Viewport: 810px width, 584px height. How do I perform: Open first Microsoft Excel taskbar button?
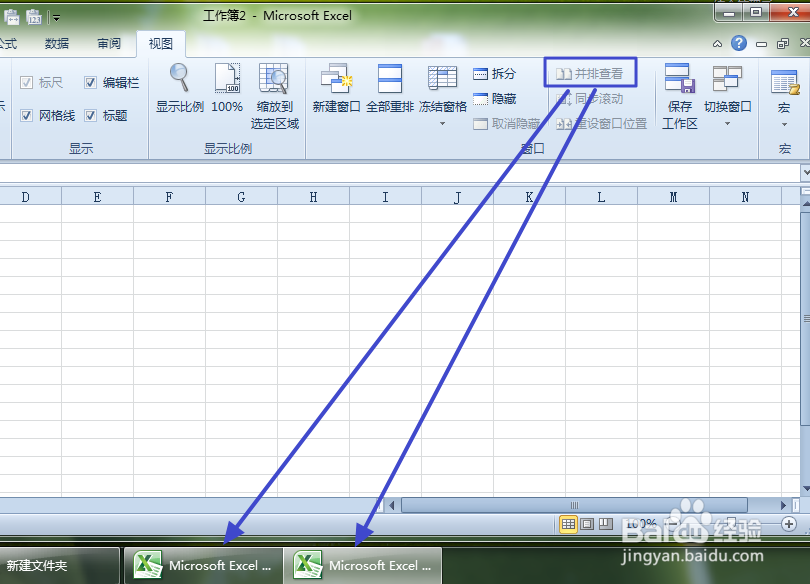point(203,565)
